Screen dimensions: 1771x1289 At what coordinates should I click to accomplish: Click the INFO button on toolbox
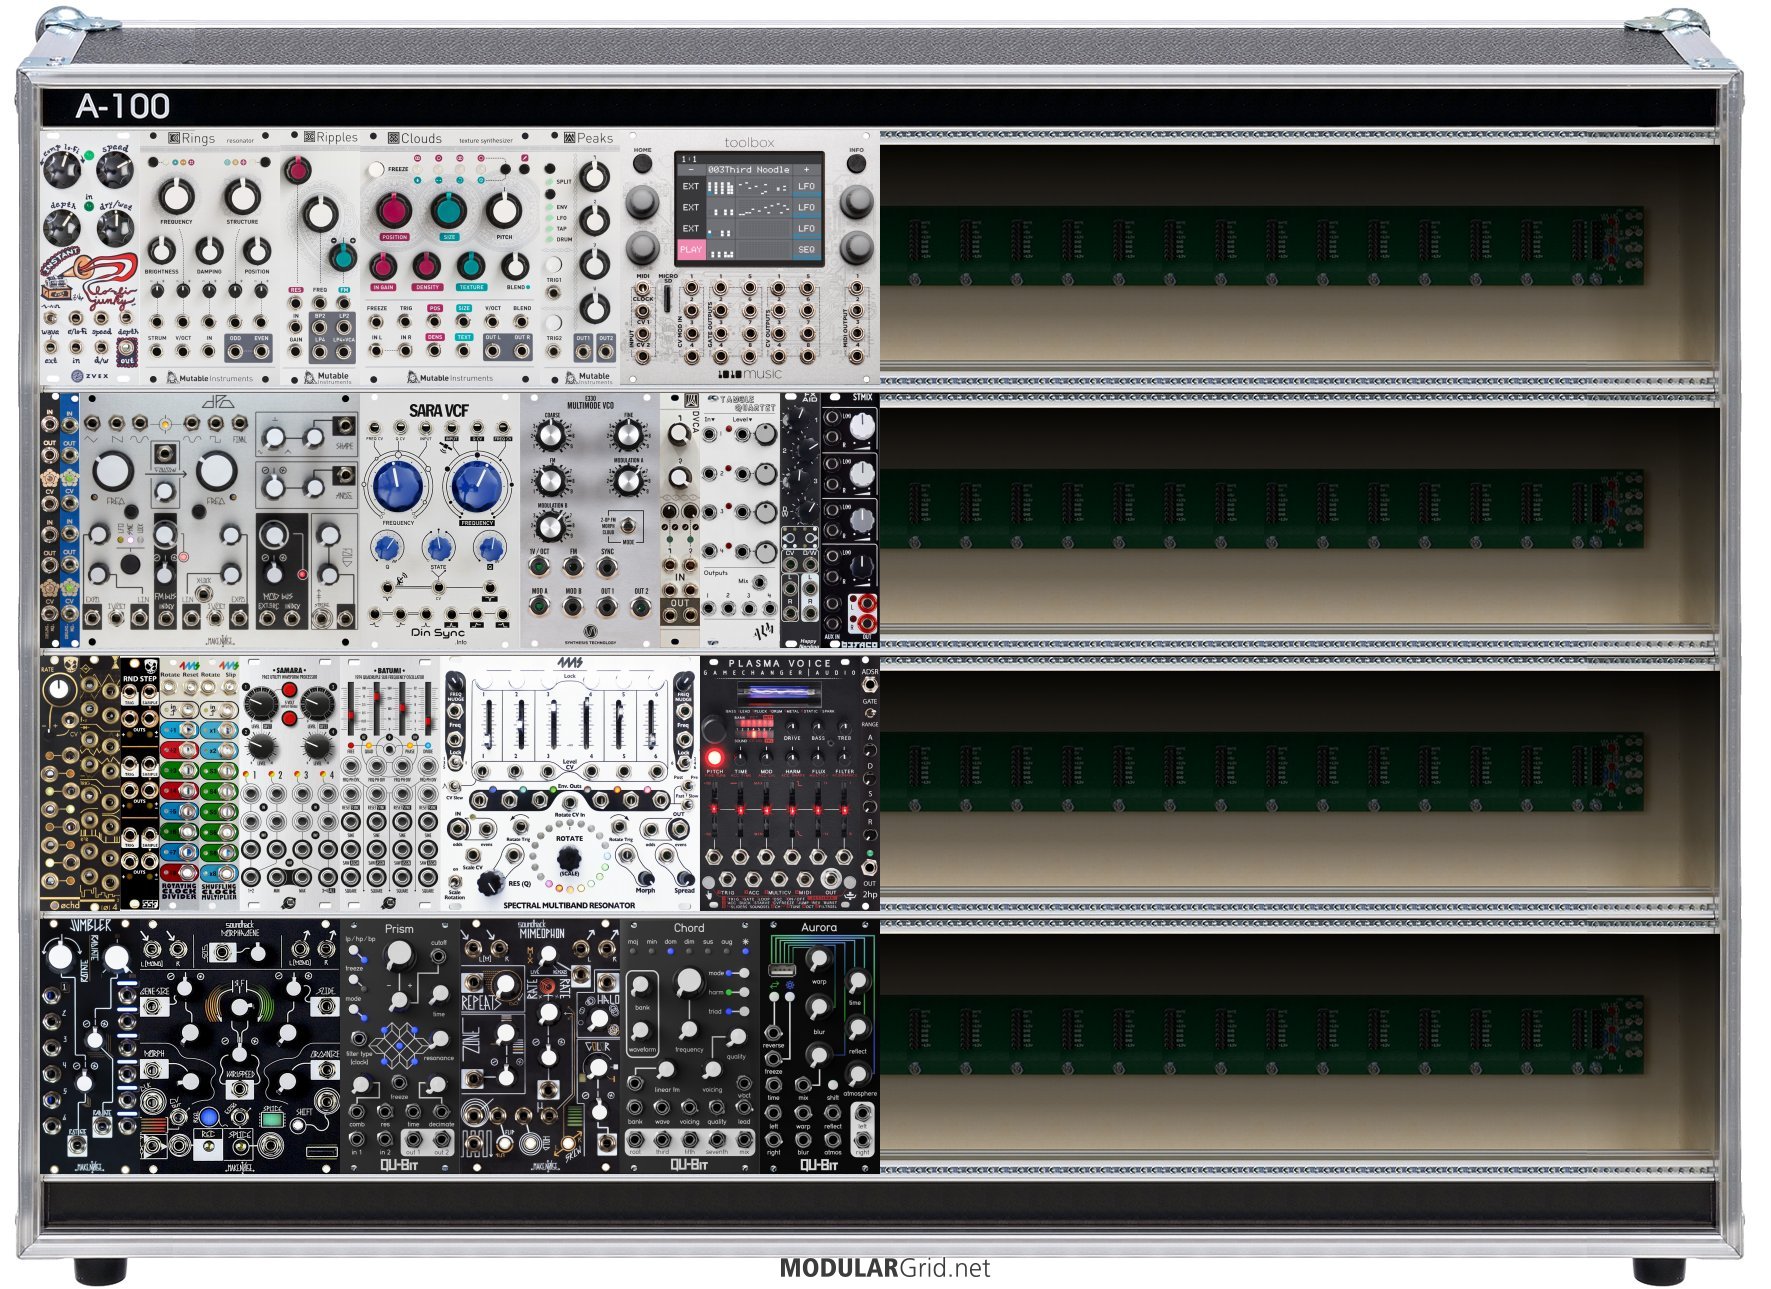coord(856,164)
